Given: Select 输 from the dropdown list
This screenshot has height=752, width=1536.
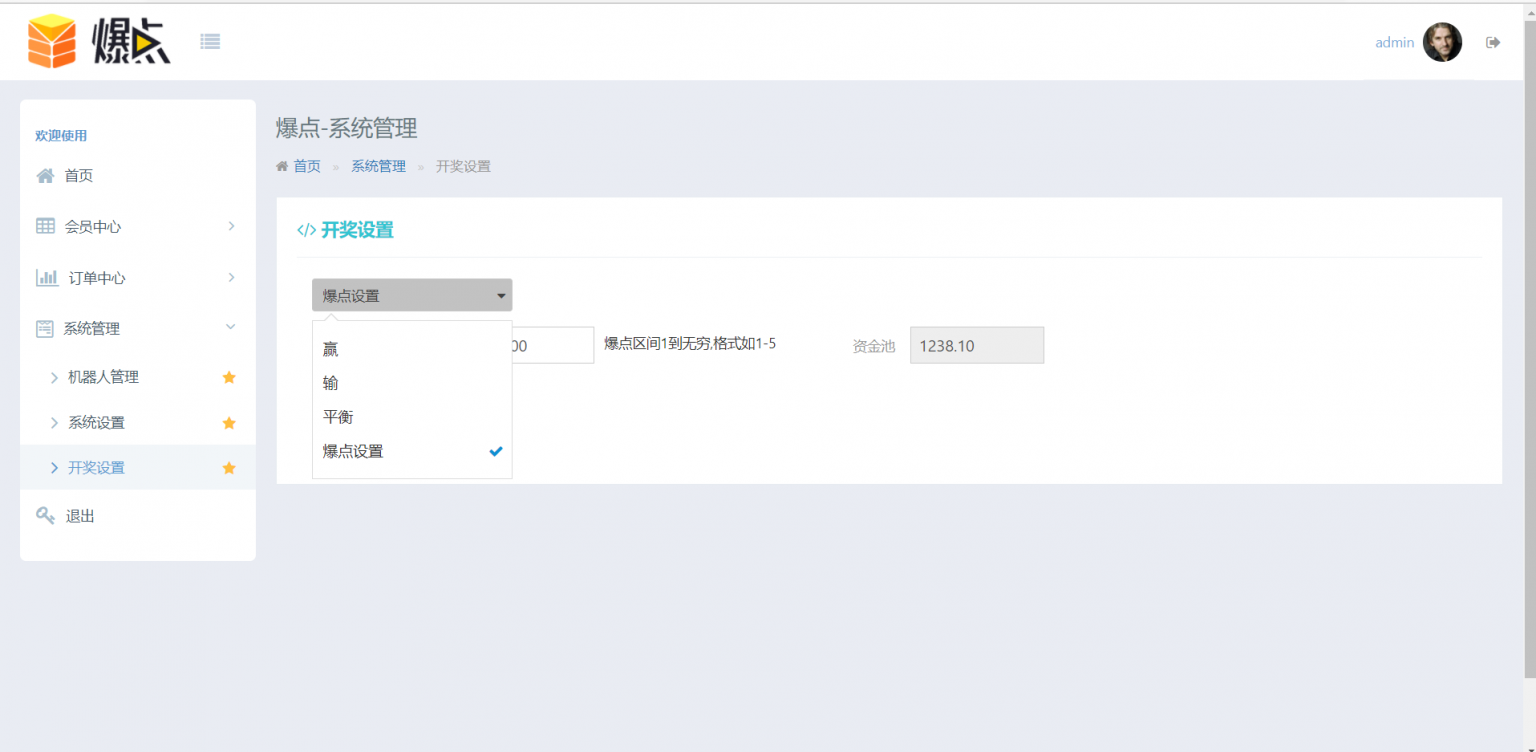Looking at the screenshot, I should tap(331, 383).
